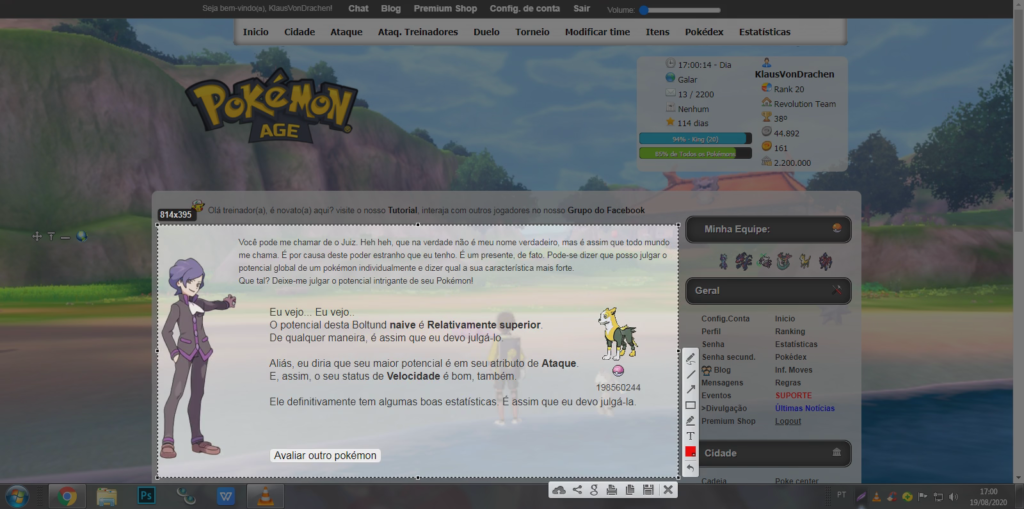The image size is (1024, 509).
Task: Open Ranking in Geral list
Action: (x=790, y=332)
